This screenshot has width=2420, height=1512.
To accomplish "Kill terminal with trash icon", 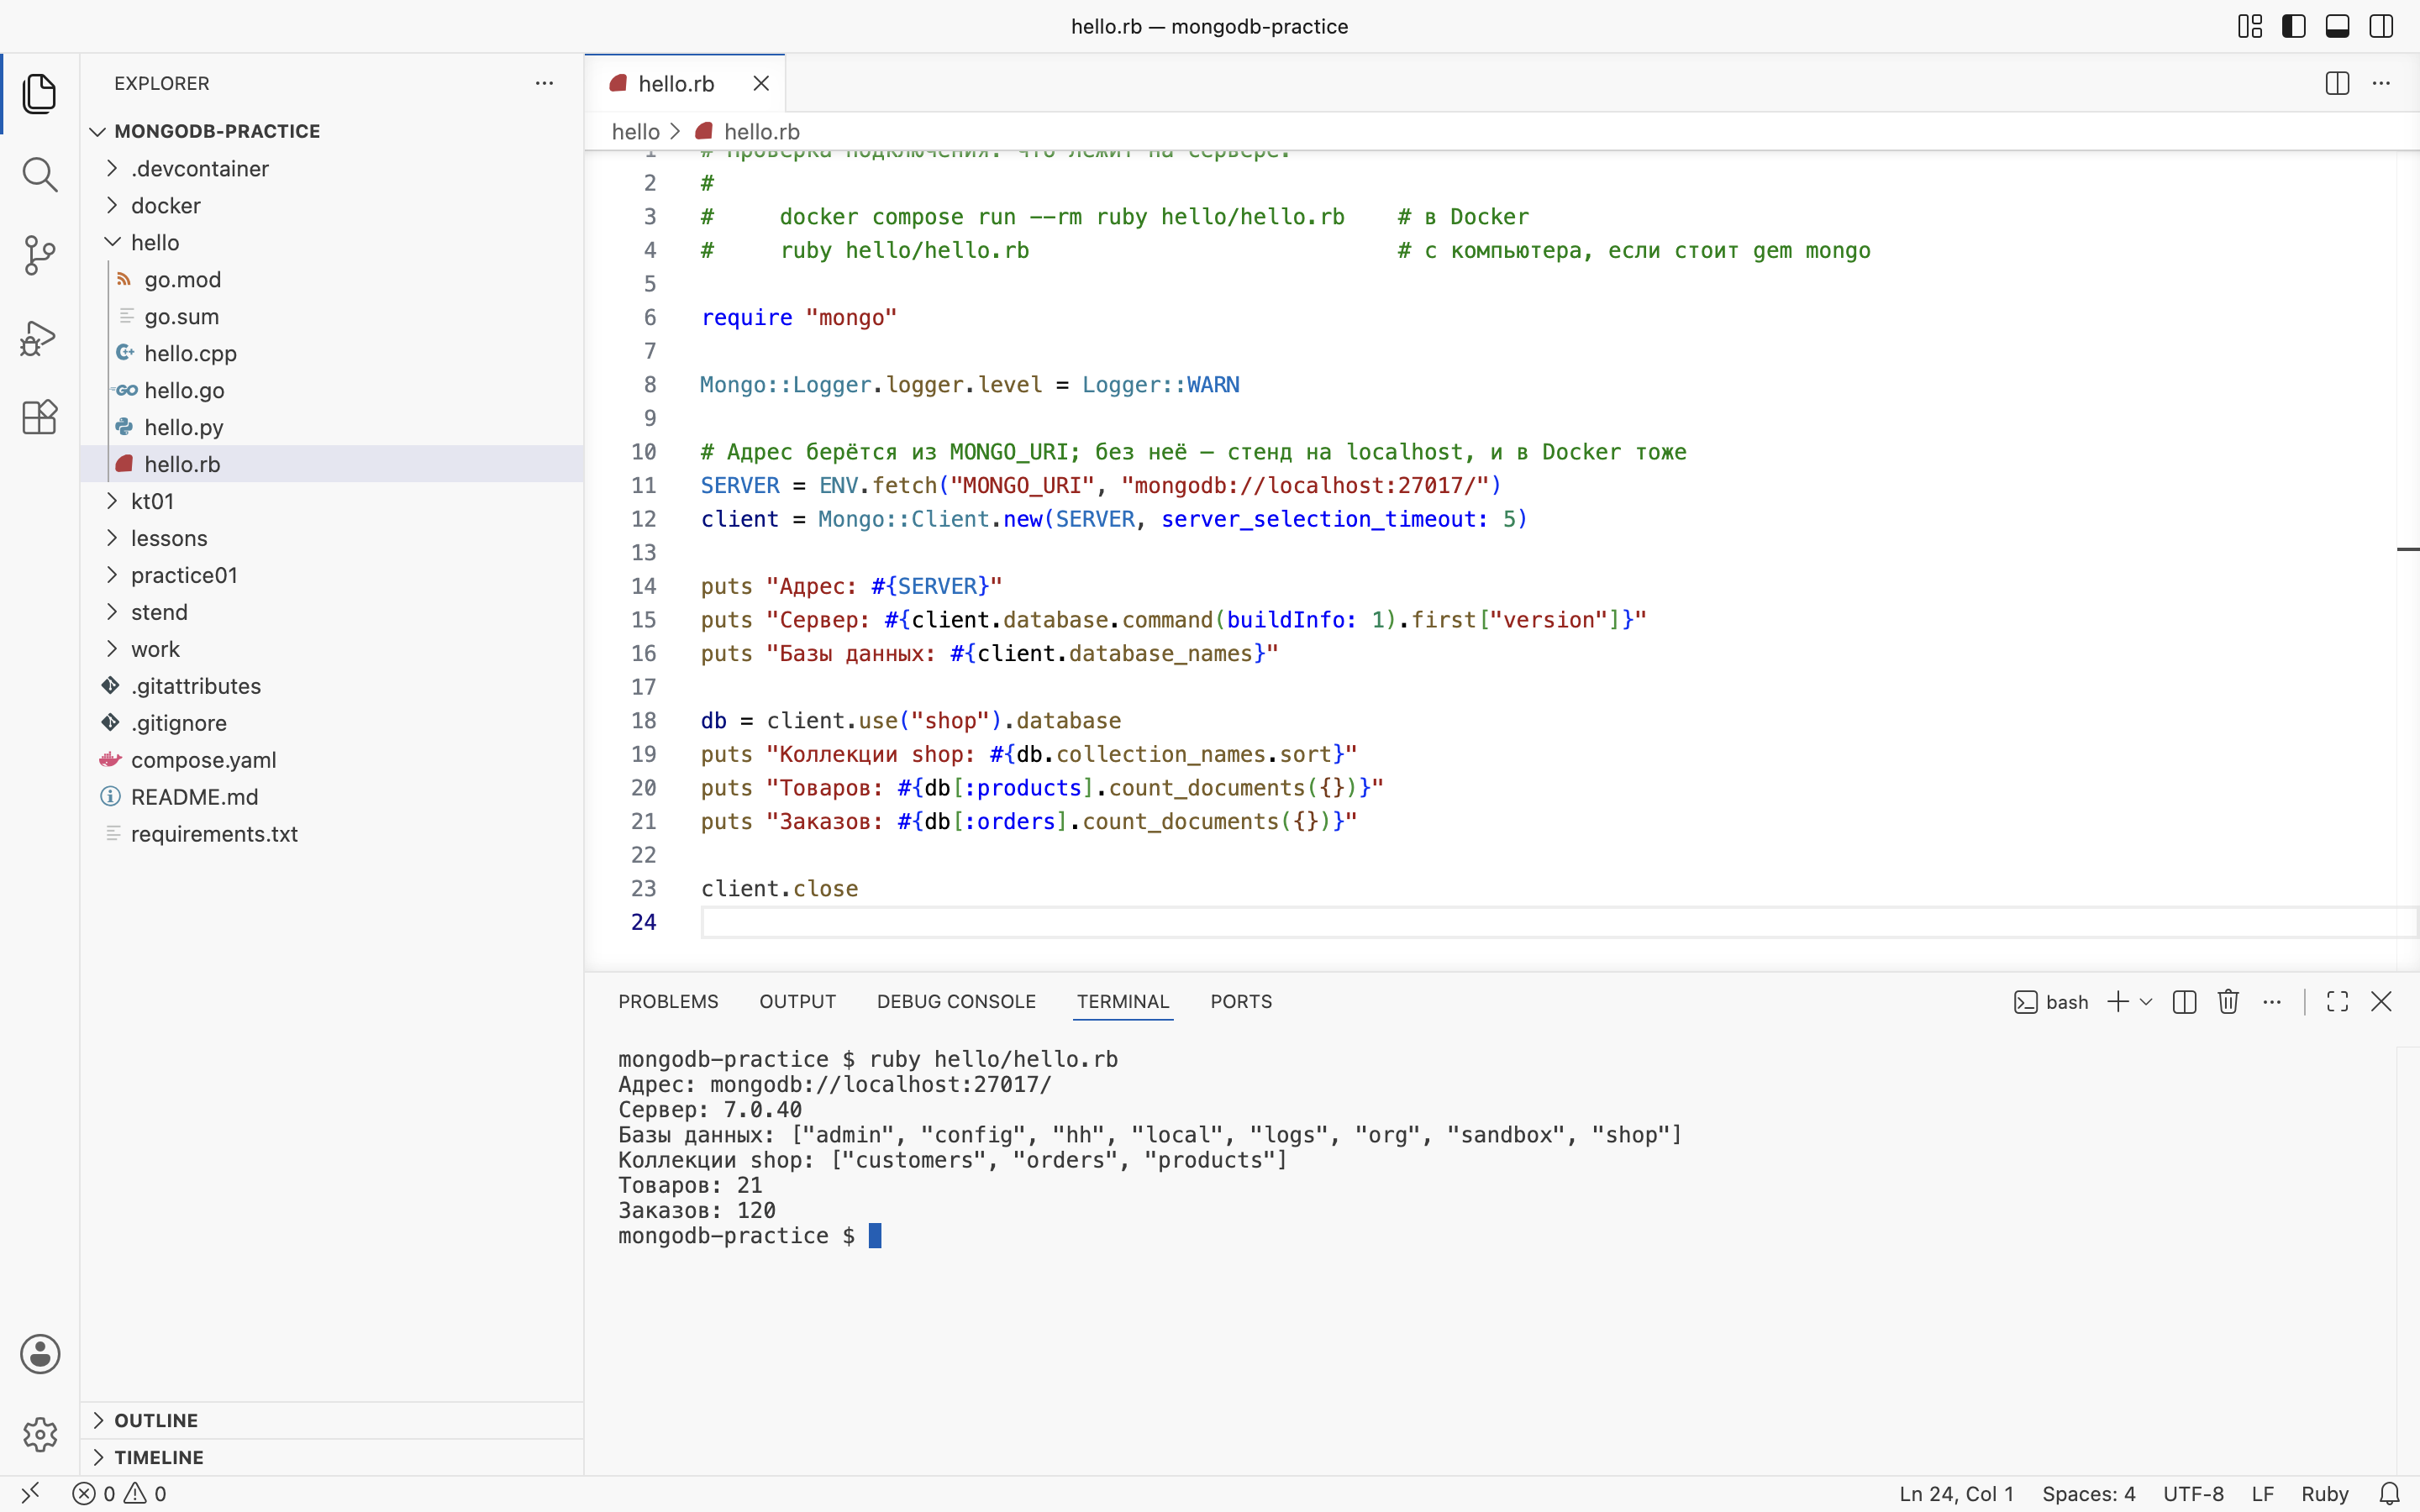I will point(2228,1002).
